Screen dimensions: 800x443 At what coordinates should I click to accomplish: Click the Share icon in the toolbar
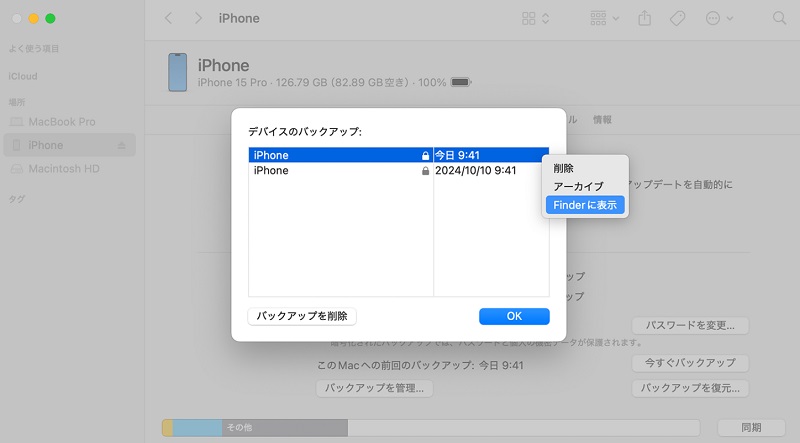pos(644,18)
